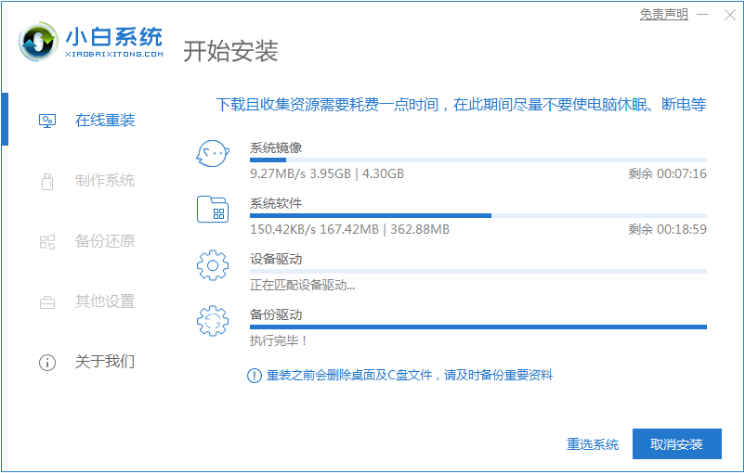Click the 重选系统 button
744x473 pixels.
click(593, 444)
